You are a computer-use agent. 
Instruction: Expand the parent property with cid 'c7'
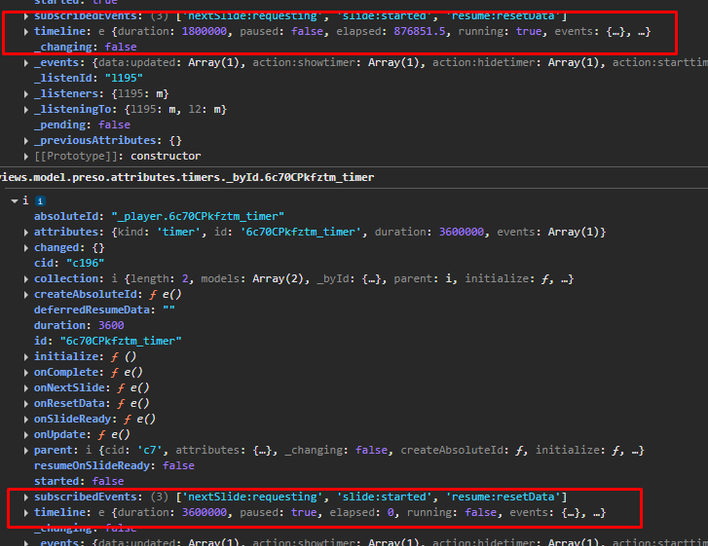26,450
